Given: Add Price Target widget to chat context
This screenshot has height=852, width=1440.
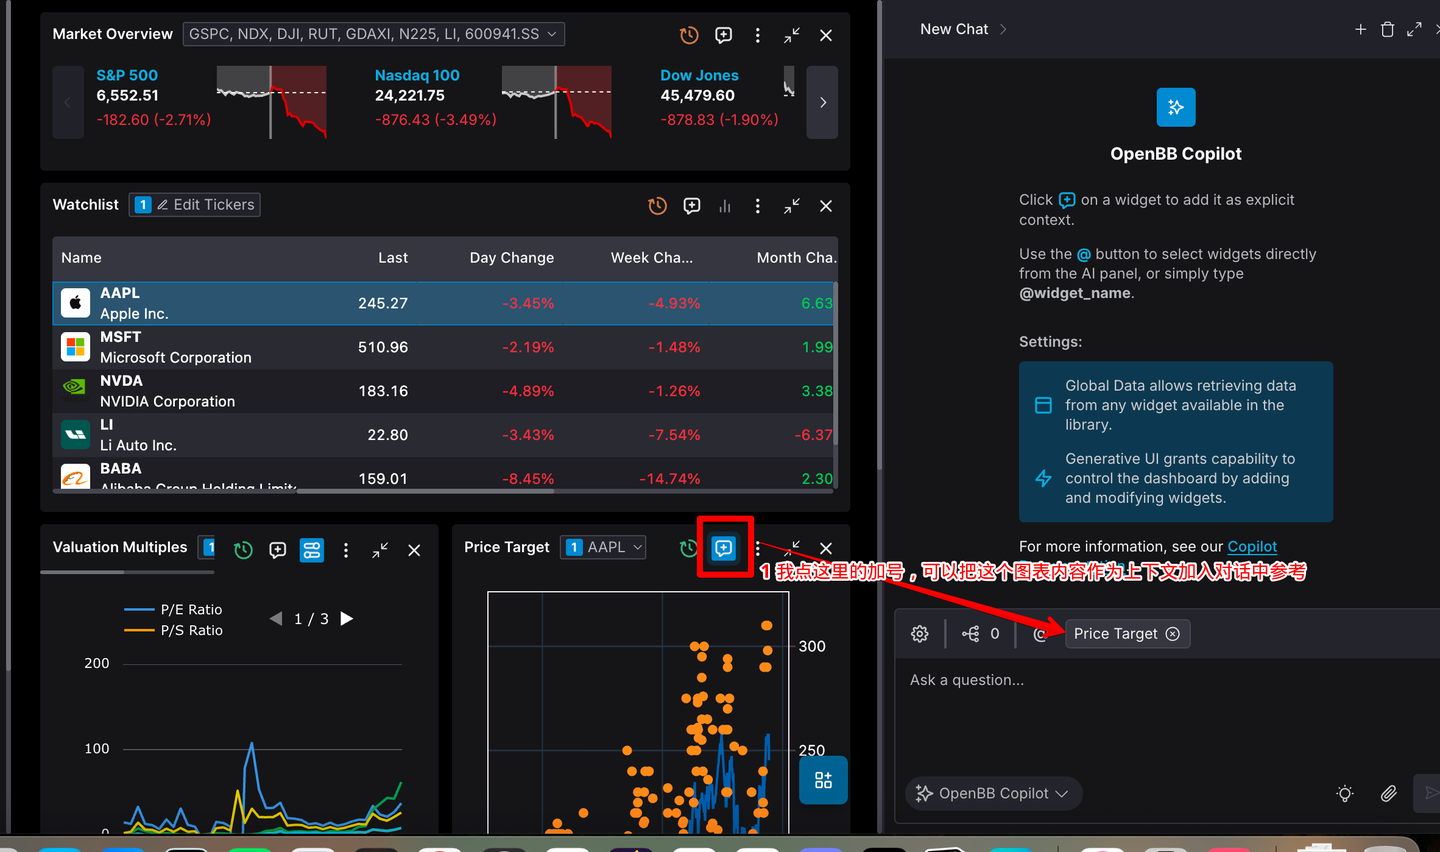Looking at the screenshot, I should pos(724,548).
